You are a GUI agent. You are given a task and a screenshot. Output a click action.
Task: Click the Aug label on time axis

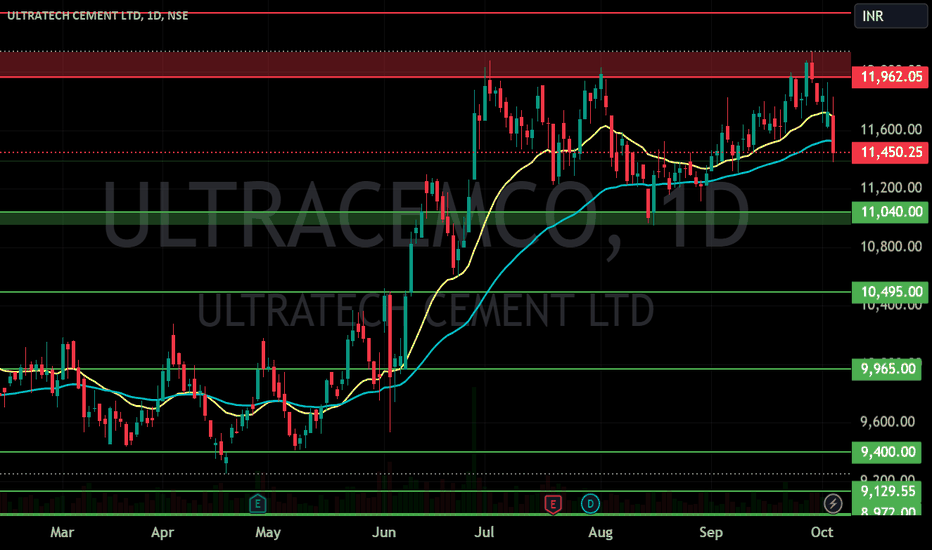pyautogui.click(x=600, y=532)
